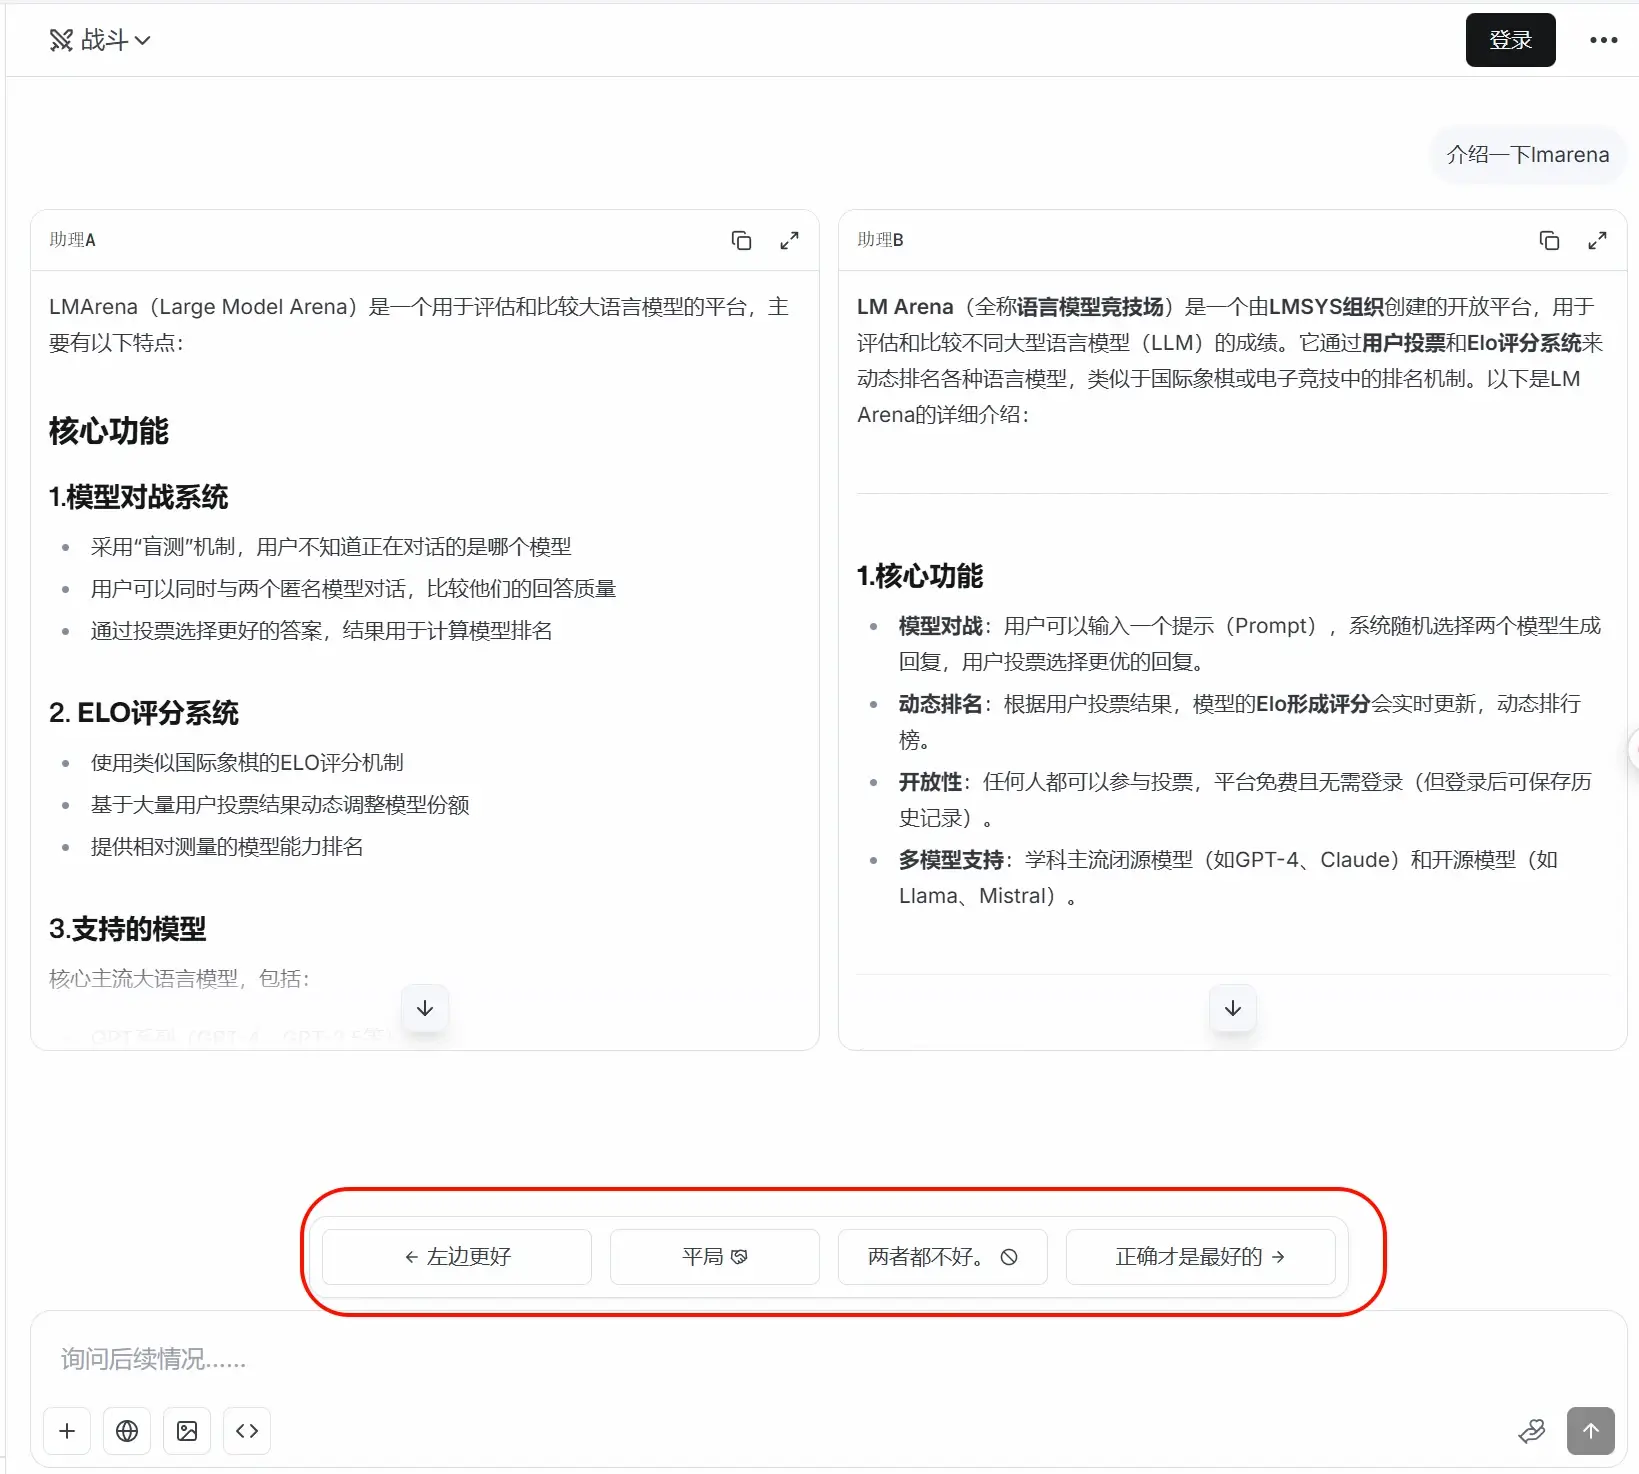Open the 战斗 mode dropdown
Screen dimensions: 1639x1474
[100, 40]
